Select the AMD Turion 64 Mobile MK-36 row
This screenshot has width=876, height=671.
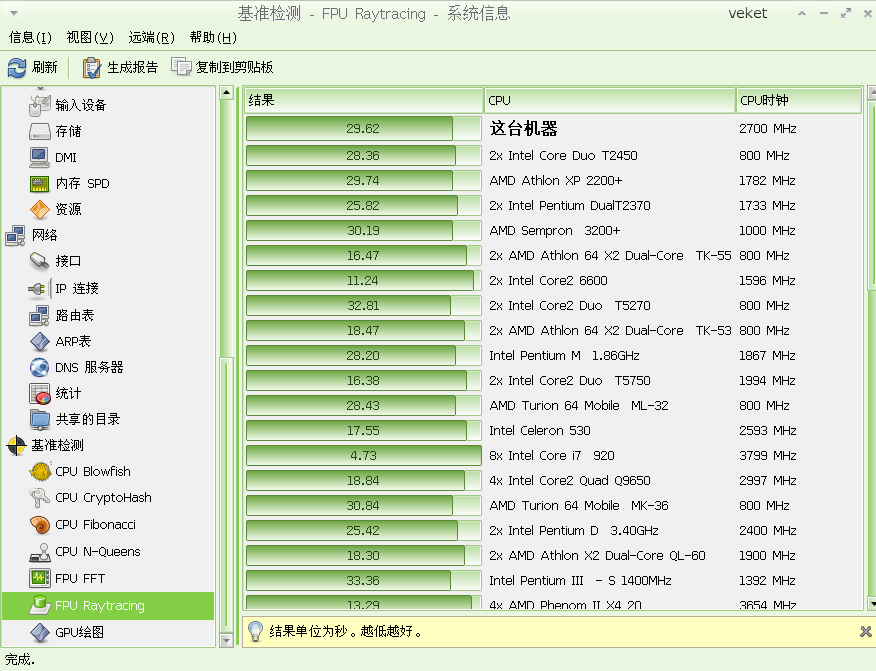pos(553,506)
